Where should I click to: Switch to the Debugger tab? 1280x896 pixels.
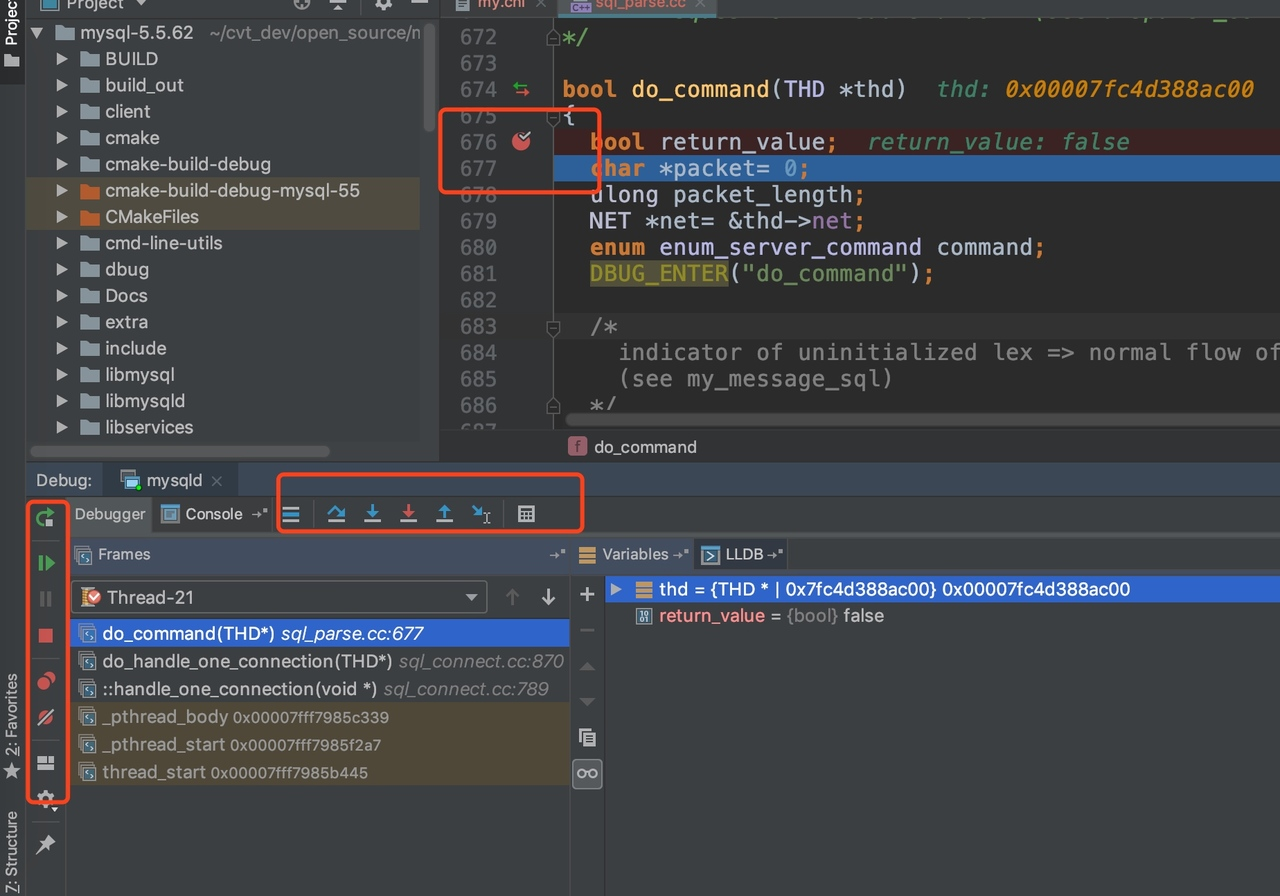pyautogui.click(x=110, y=514)
